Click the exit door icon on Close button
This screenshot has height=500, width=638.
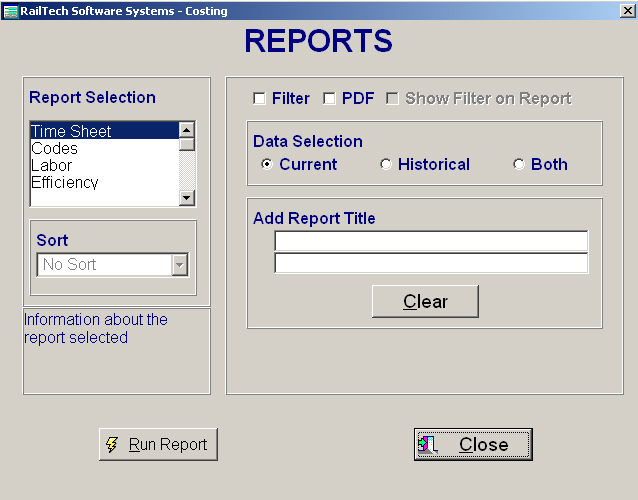[x=428, y=445]
